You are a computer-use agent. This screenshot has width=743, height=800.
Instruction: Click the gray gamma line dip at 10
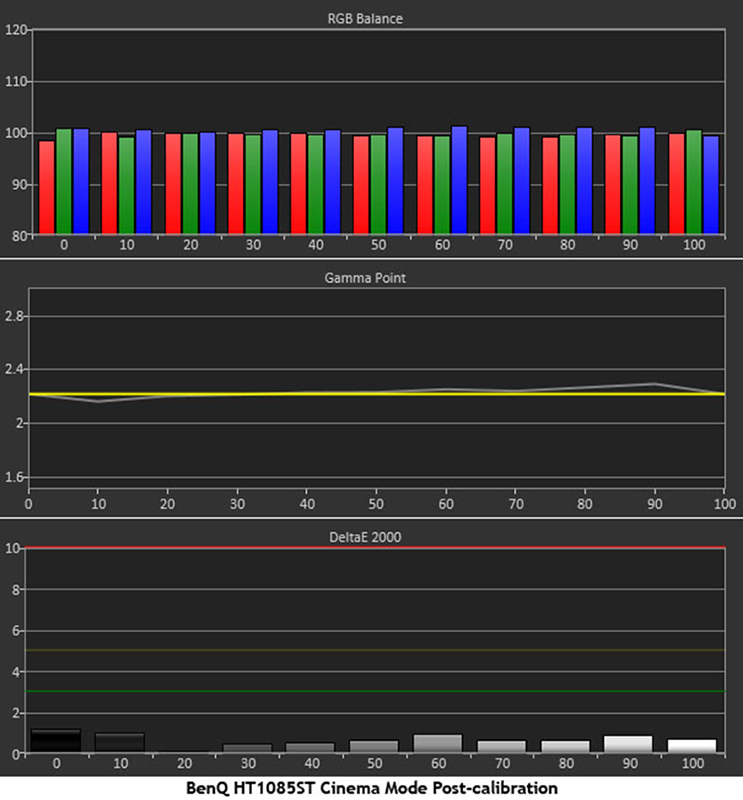tap(98, 401)
